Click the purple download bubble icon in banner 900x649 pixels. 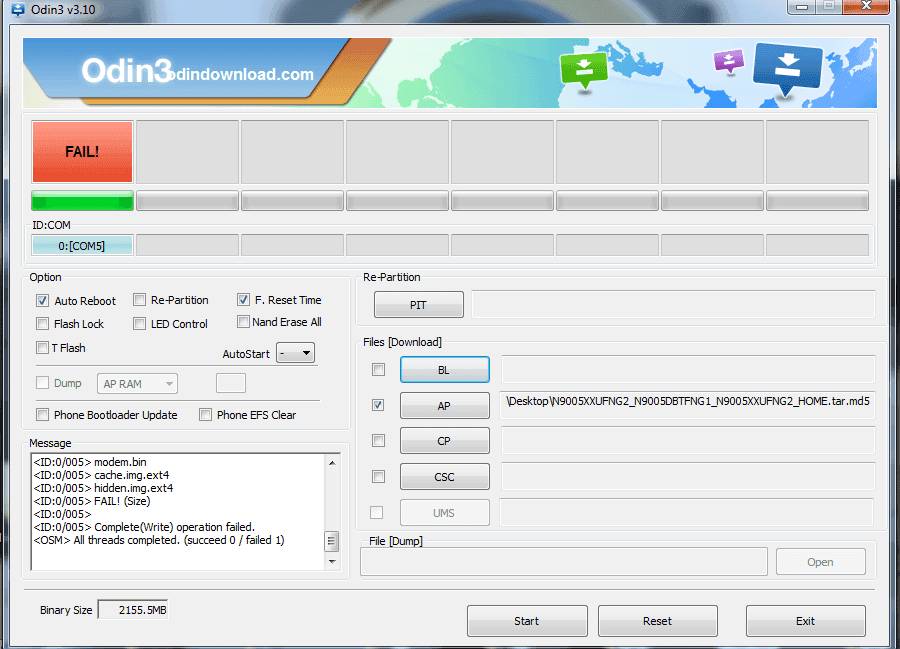[x=728, y=61]
